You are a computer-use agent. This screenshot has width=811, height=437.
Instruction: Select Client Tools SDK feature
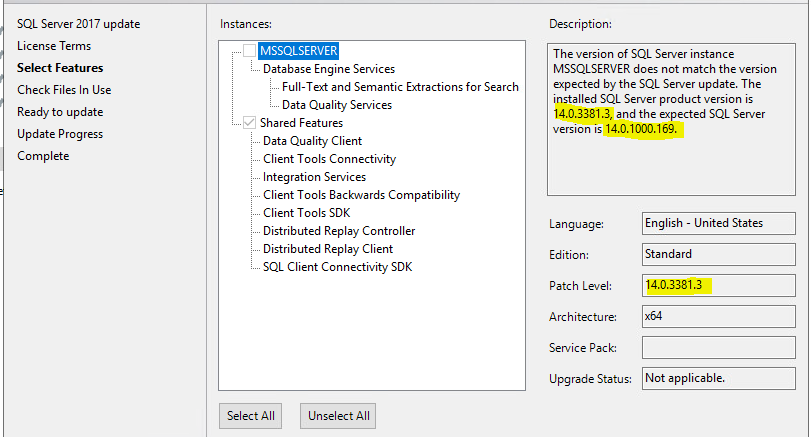(306, 213)
